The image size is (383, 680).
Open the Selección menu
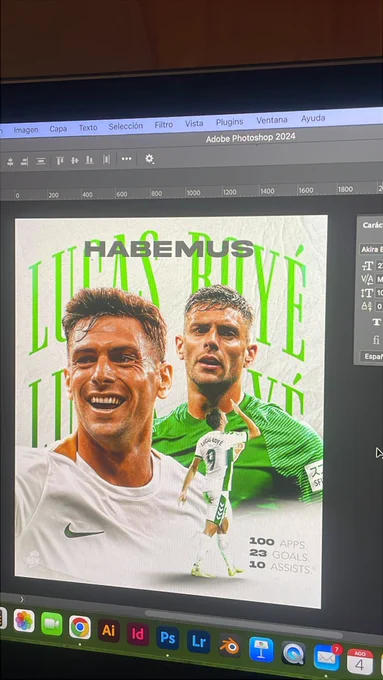[x=126, y=126]
